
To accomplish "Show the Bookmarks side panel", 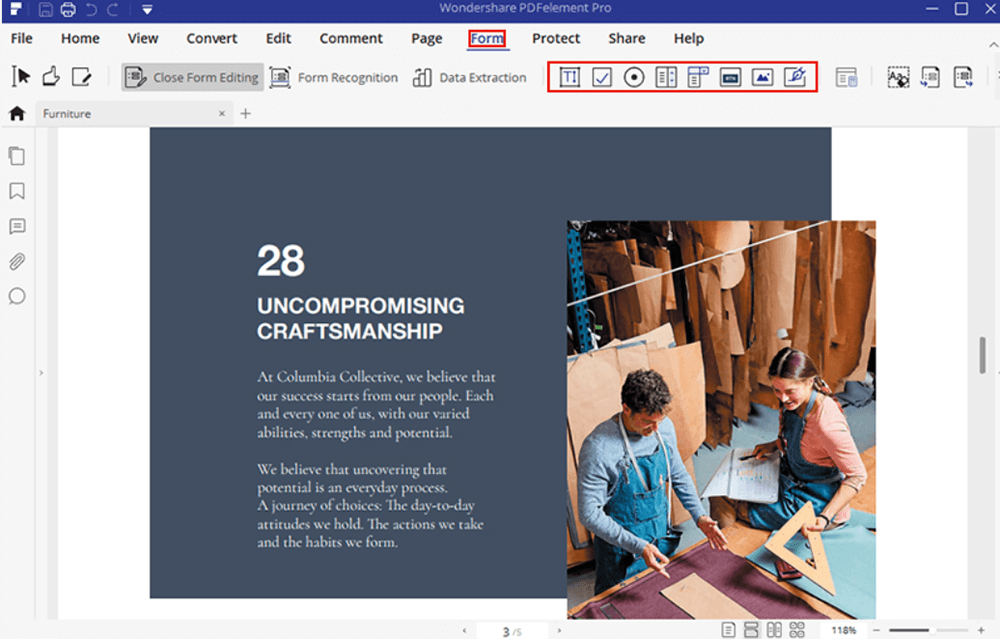I will coord(17,191).
